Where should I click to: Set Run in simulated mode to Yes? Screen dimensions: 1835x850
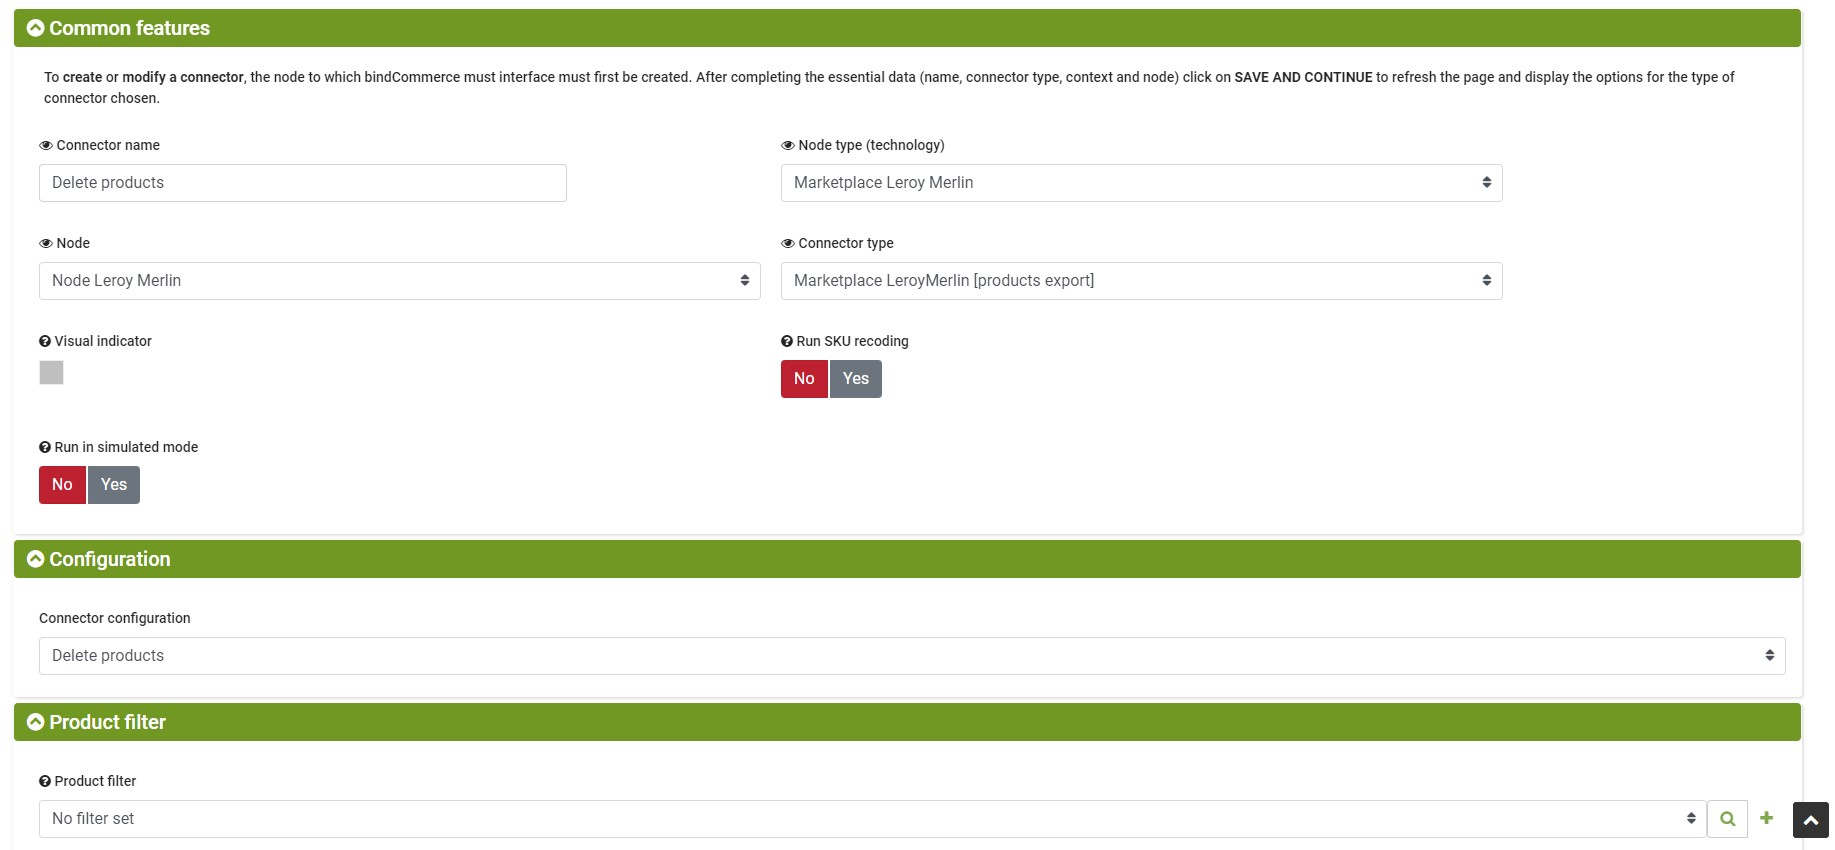114,485
